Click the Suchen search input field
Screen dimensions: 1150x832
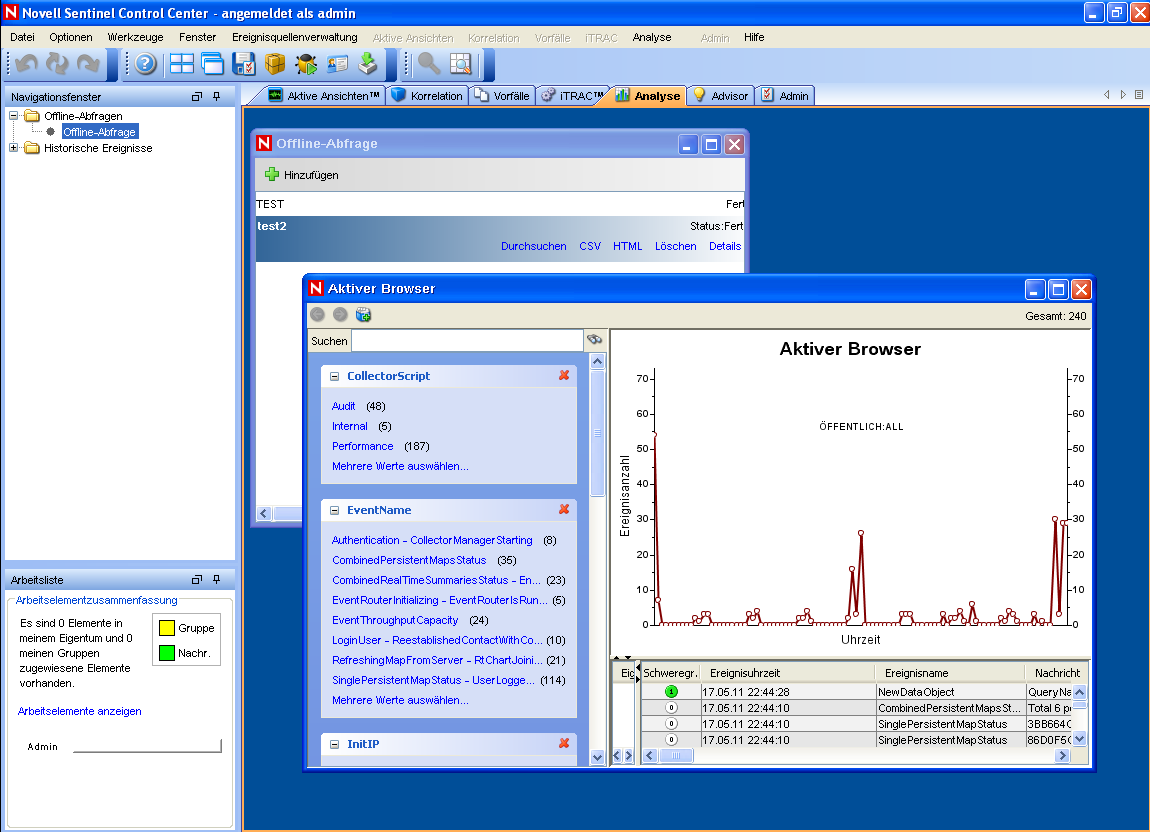pos(466,341)
